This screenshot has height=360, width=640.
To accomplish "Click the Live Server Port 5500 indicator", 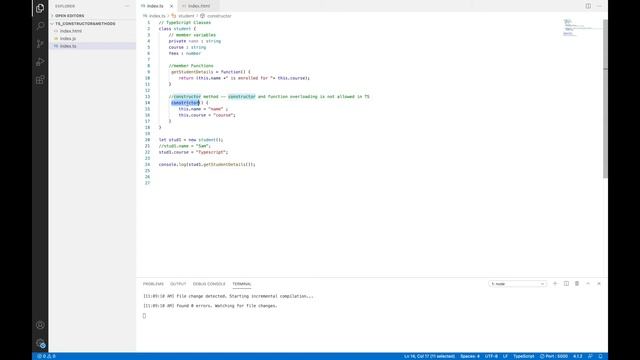I will [553, 356].
